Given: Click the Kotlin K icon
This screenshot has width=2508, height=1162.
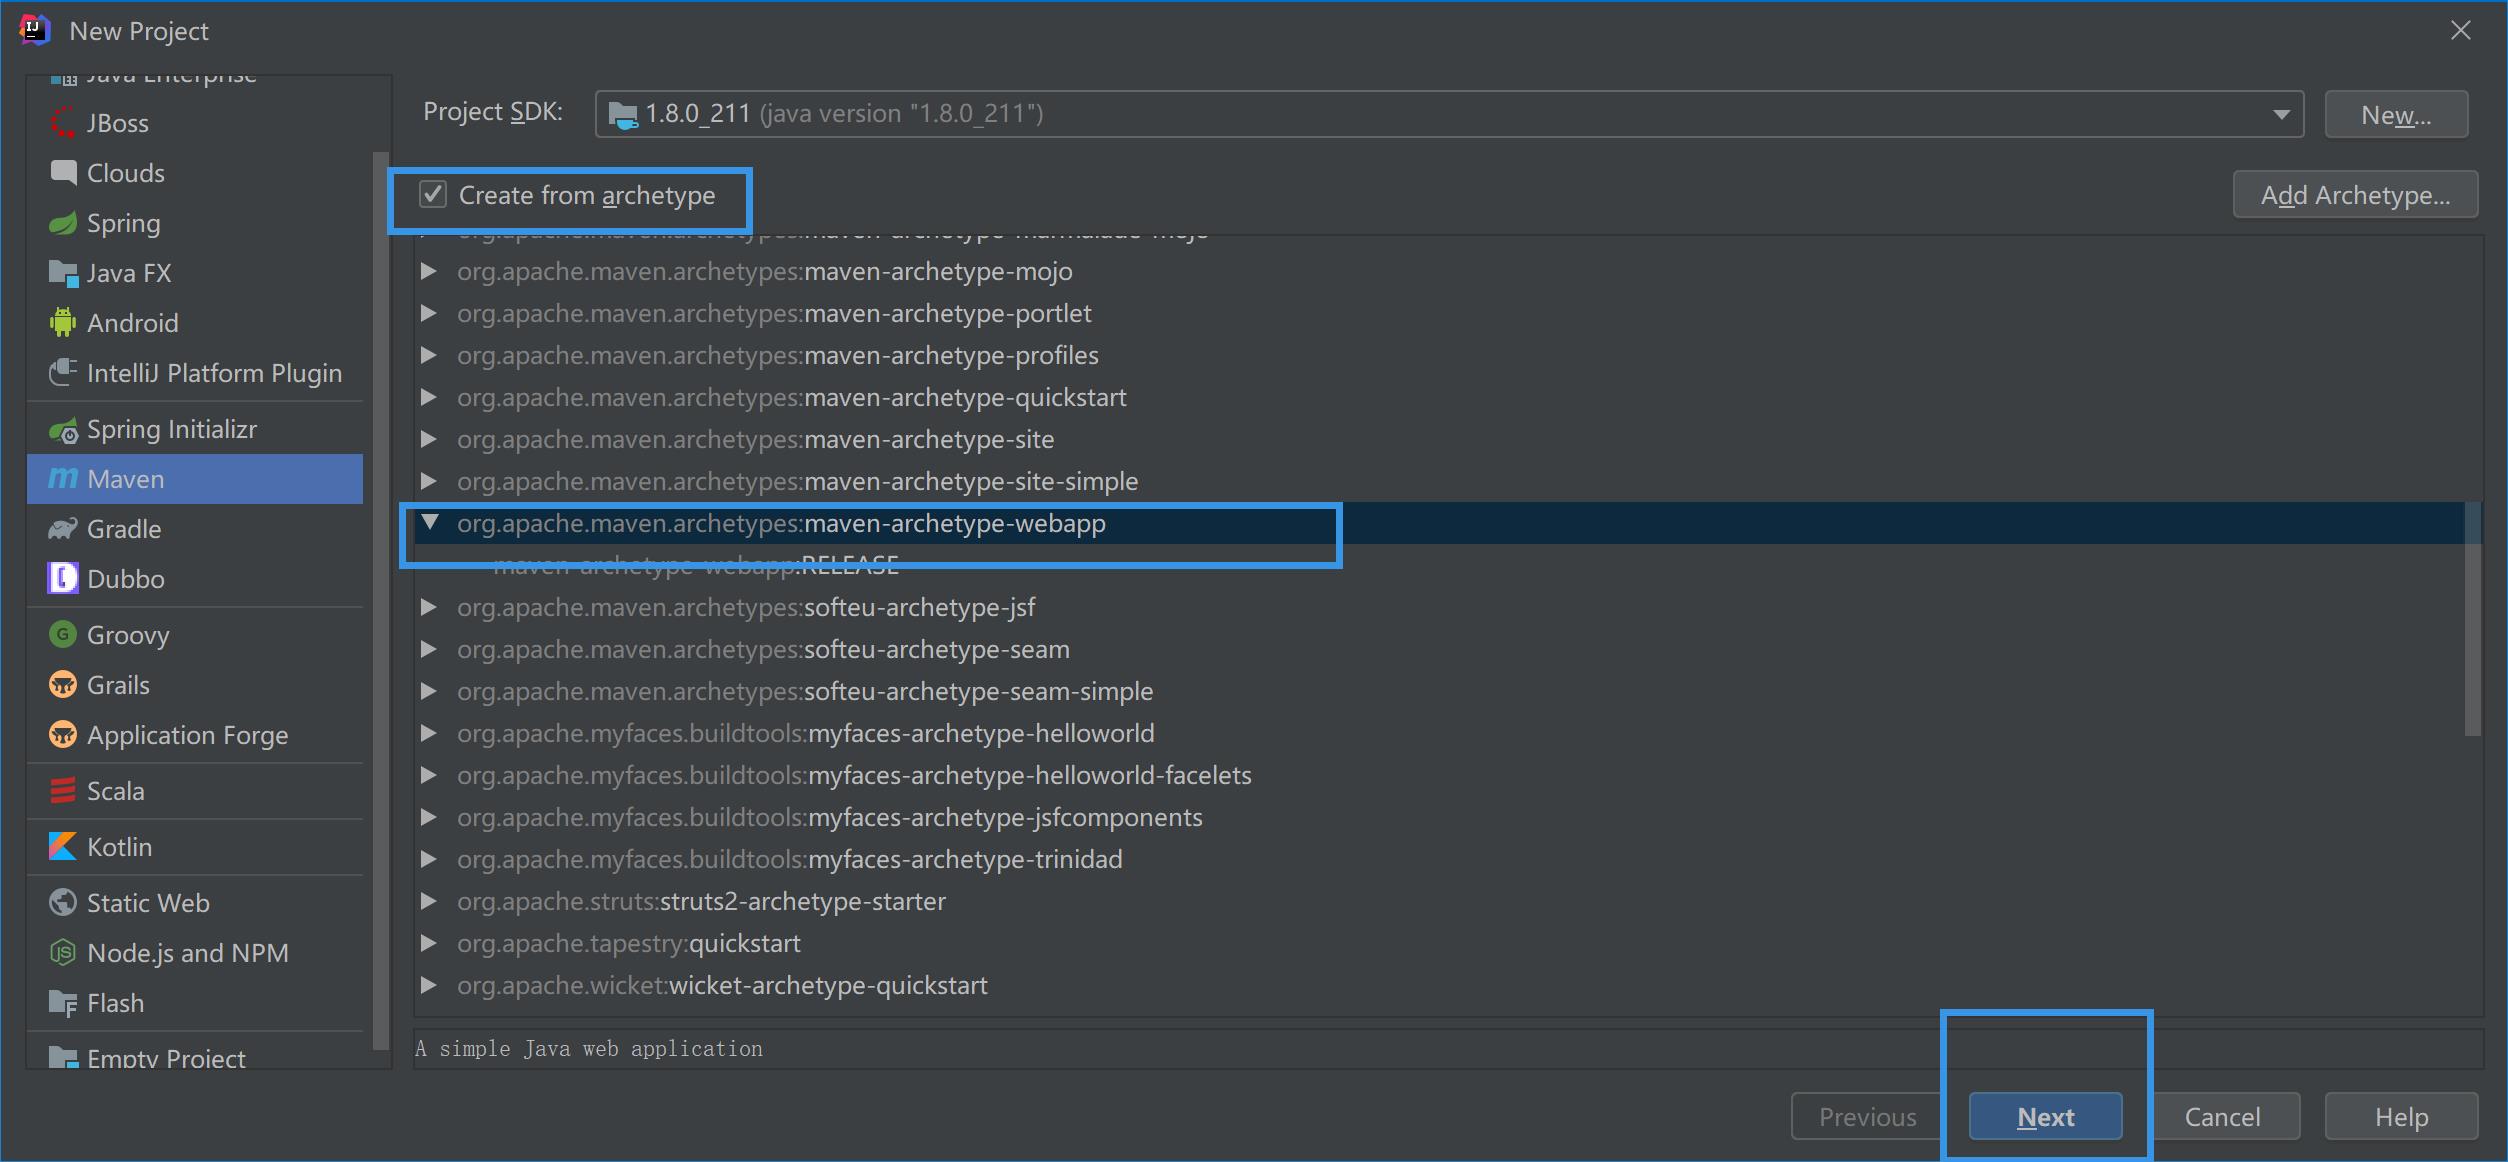Looking at the screenshot, I should 63,846.
